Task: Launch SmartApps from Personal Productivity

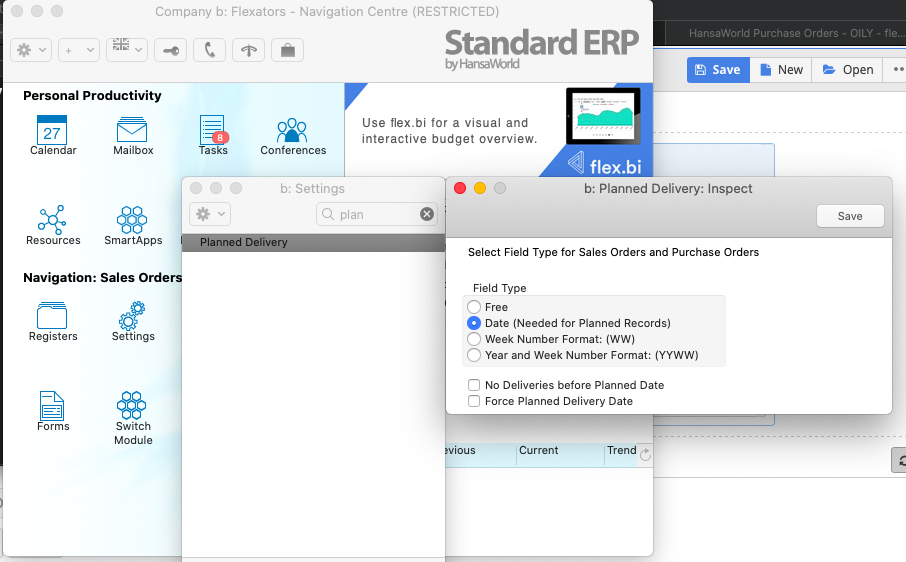Action: point(133,220)
